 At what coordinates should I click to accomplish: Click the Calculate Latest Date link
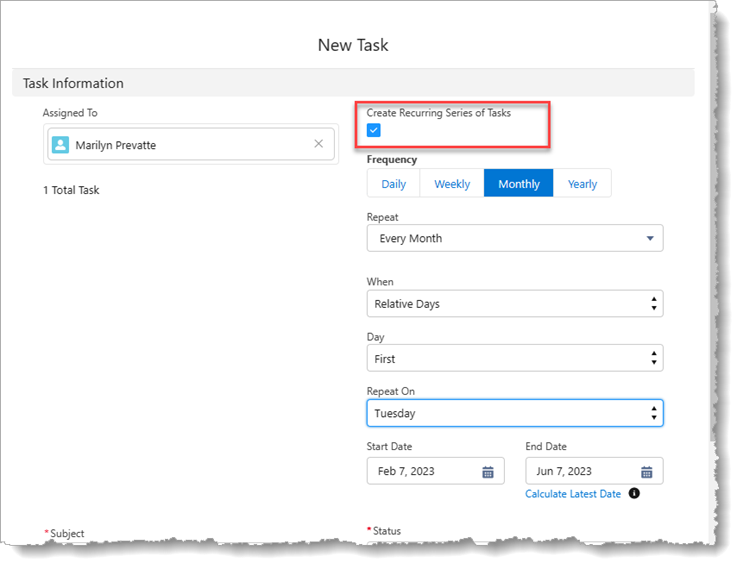pos(573,494)
